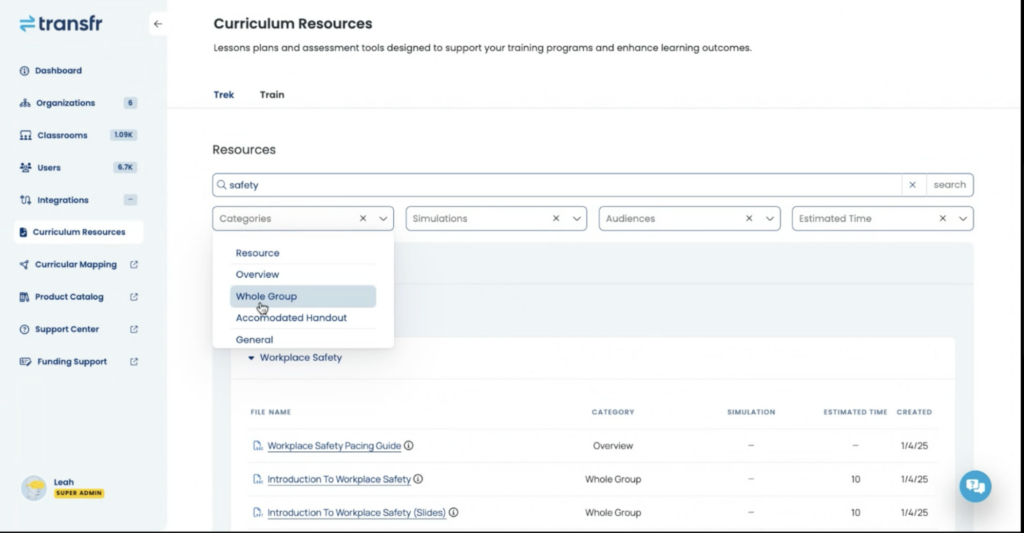Click into the resources search field
Screen dimensions: 1024x533
click(x=560, y=185)
